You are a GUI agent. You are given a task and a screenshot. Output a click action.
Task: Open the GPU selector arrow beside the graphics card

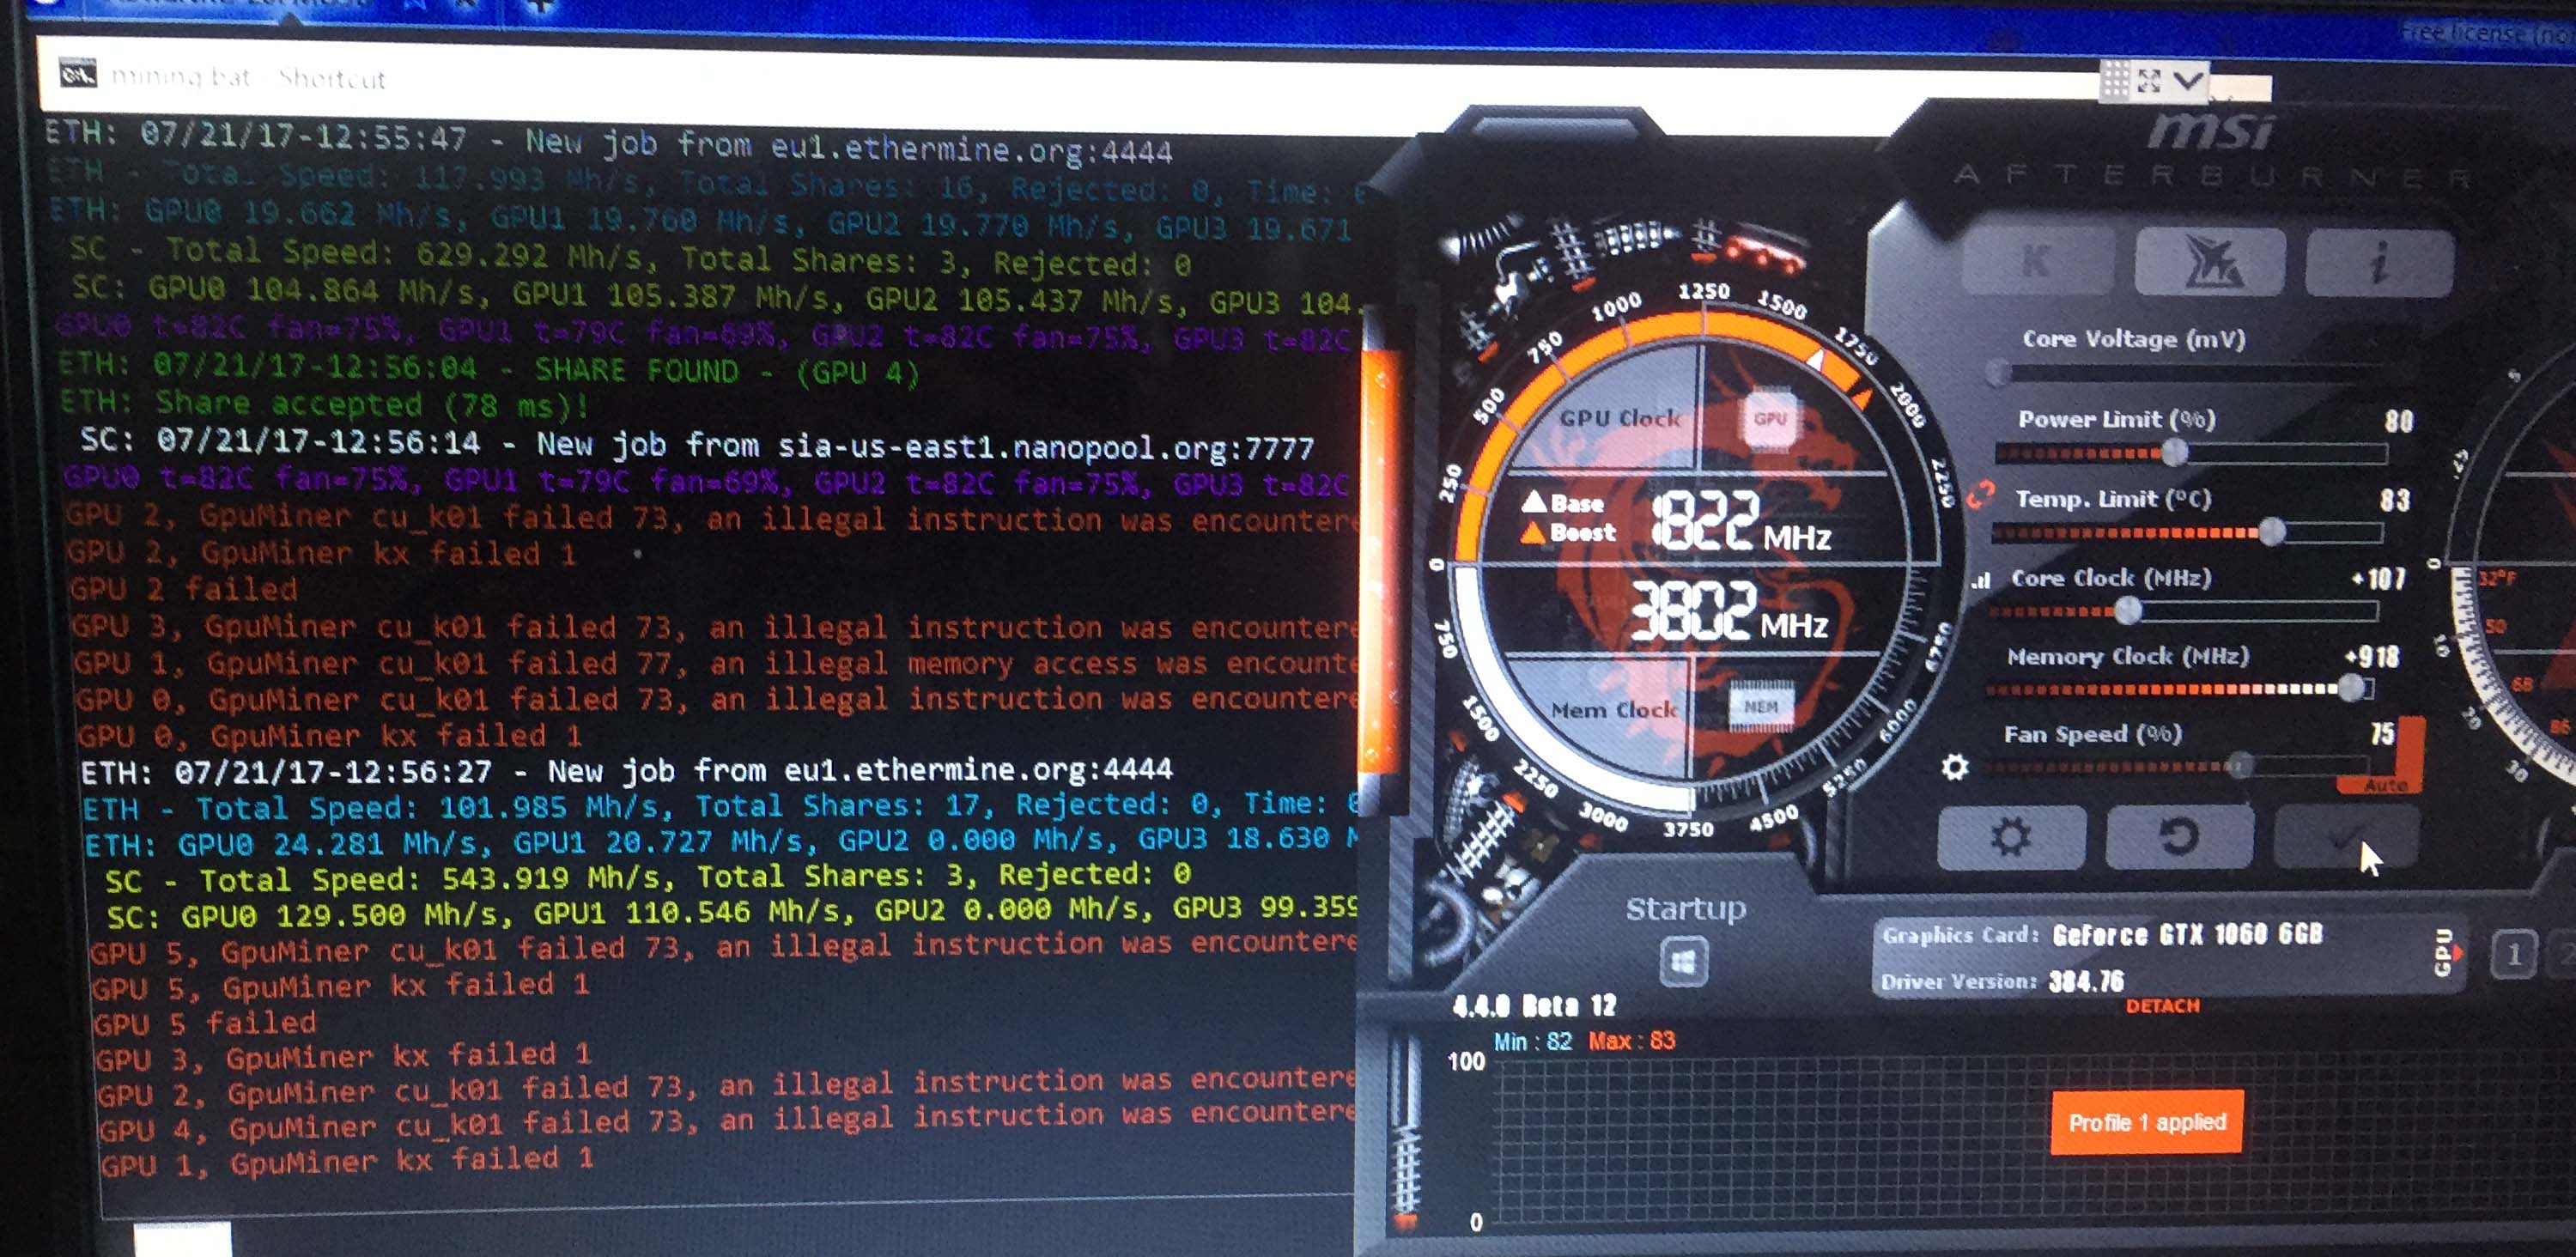click(2445, 951)
